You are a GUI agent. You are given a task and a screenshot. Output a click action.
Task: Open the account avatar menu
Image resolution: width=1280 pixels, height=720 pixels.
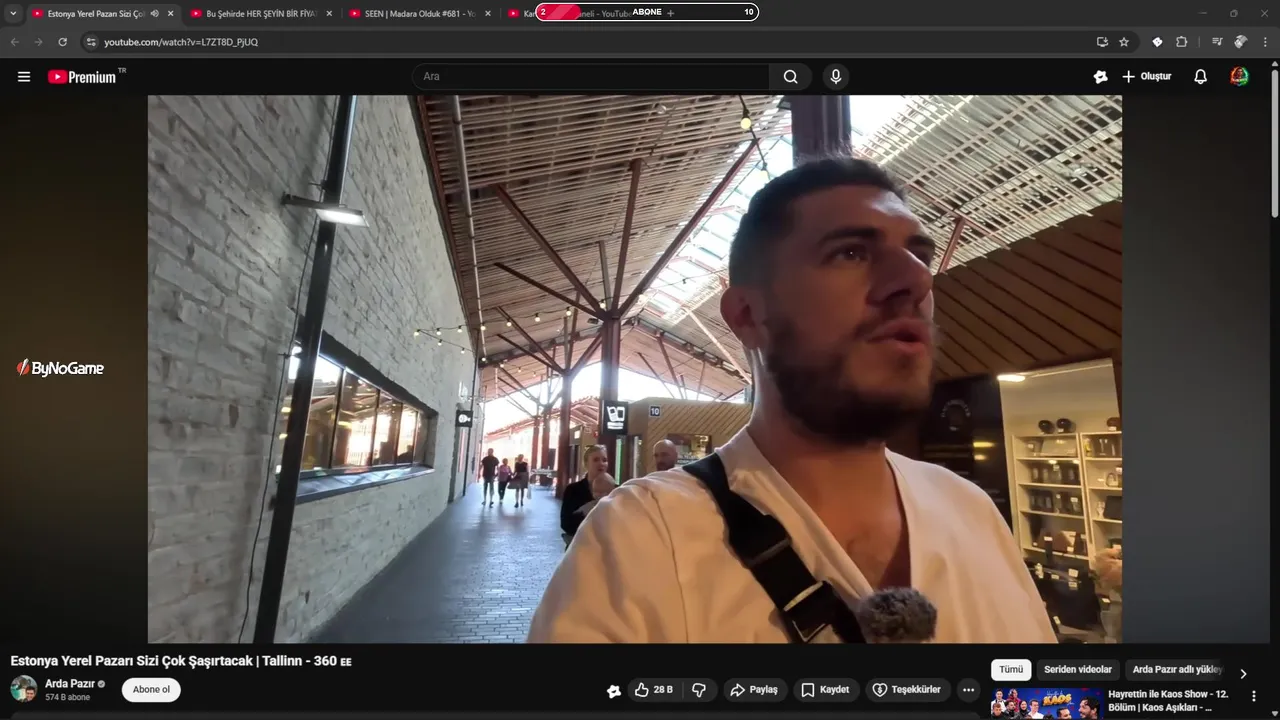pyautogui.click(x=1240, y=77)
